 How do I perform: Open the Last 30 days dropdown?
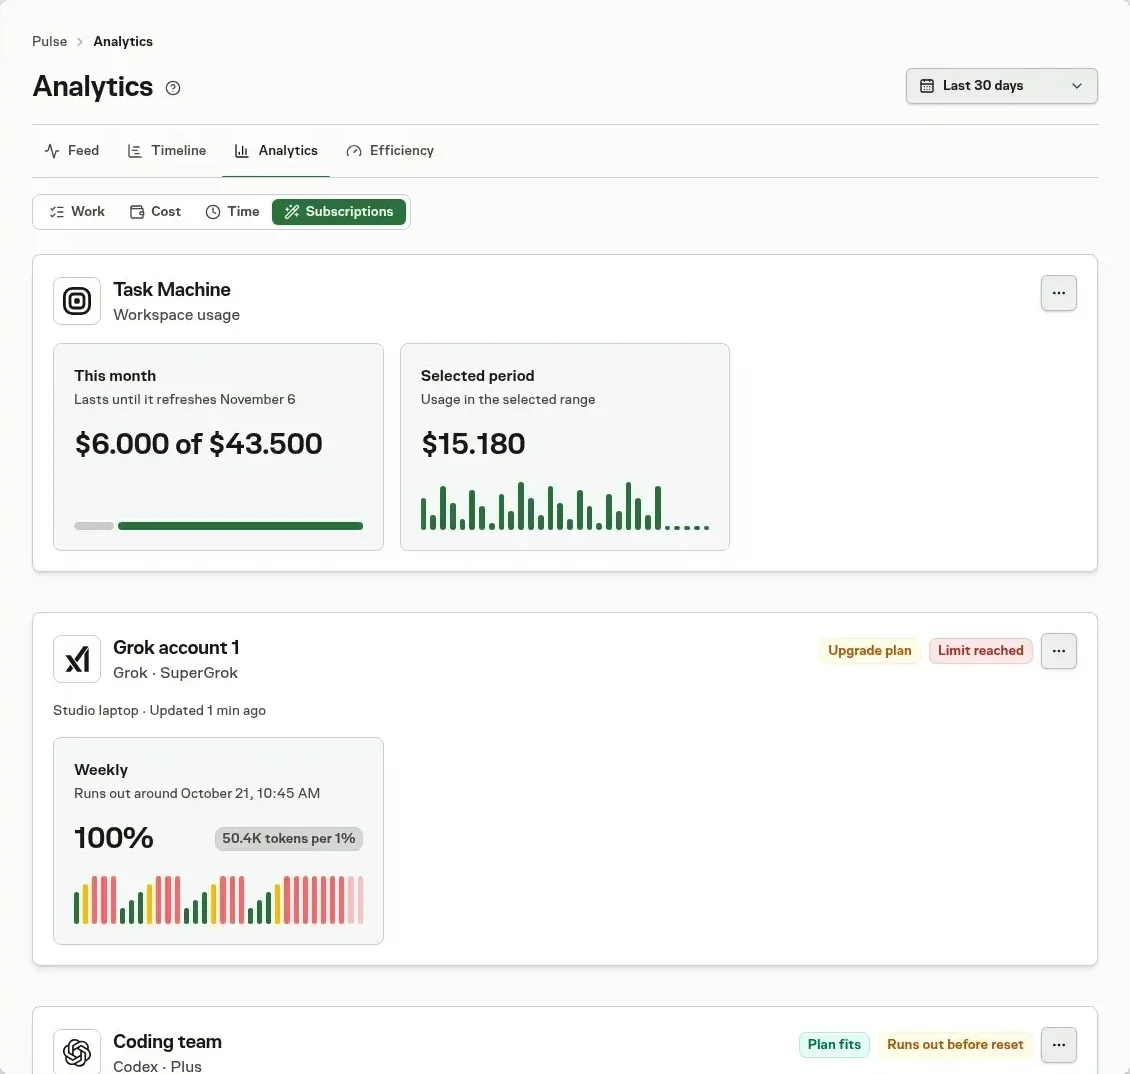click(x=1001, y=86)
